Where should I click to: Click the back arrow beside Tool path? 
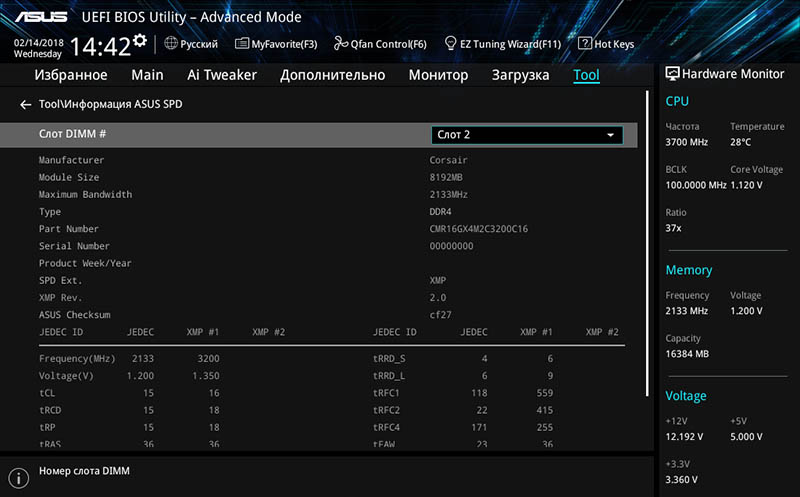26,105
